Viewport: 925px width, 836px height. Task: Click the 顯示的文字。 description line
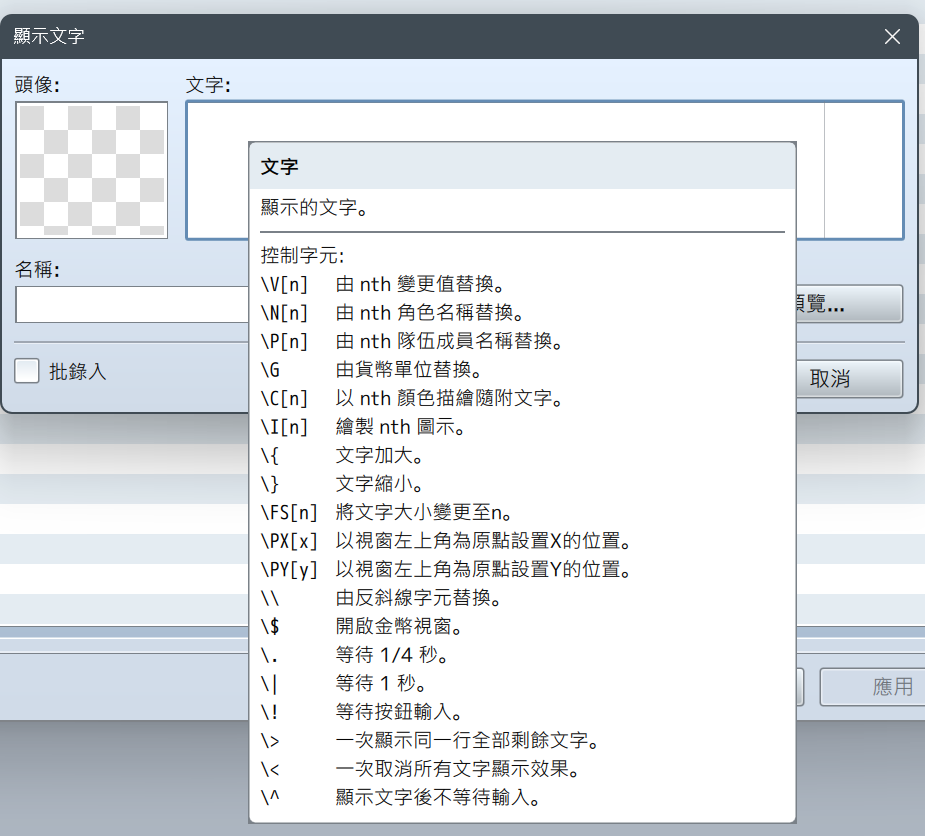[x=315, y=208]
